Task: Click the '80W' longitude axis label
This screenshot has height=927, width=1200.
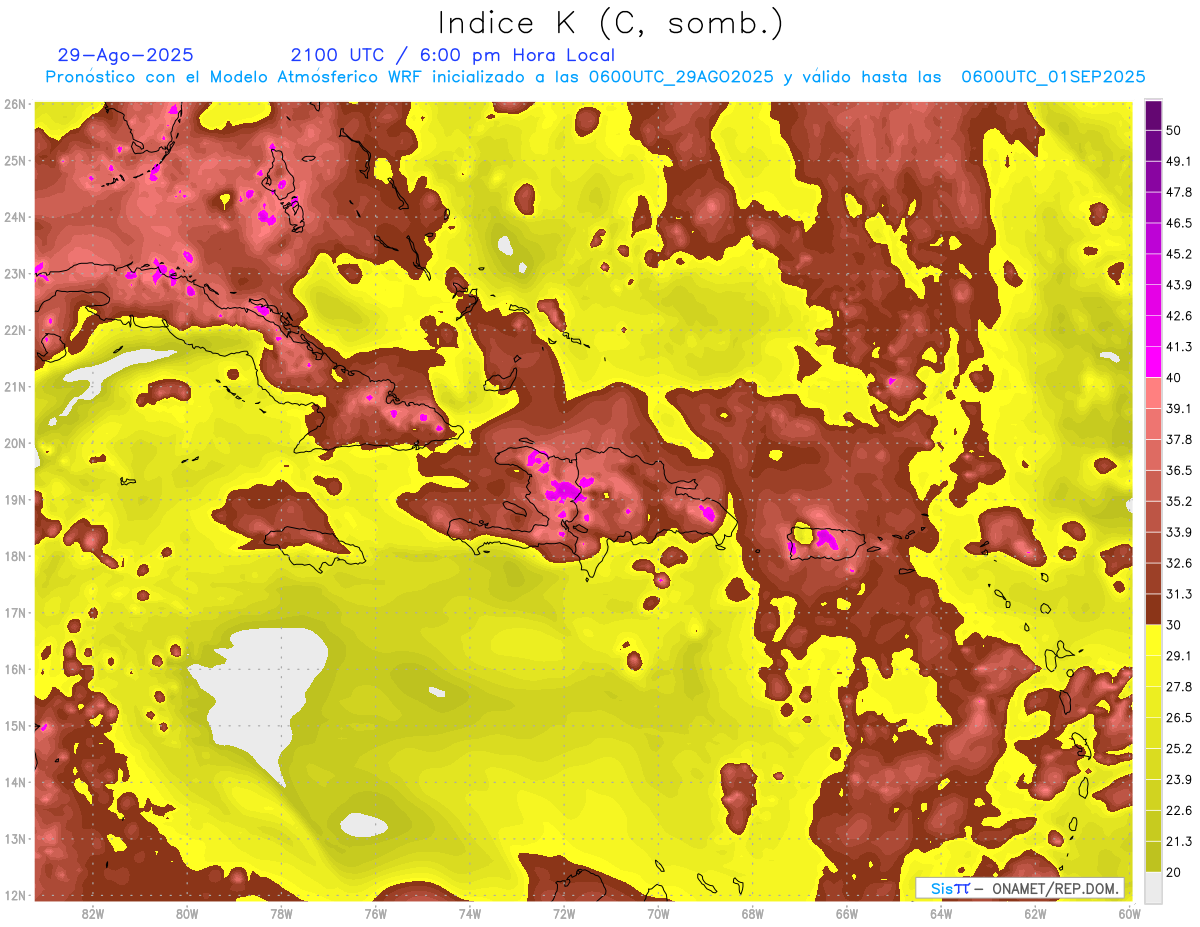Action: coord(187,914)
